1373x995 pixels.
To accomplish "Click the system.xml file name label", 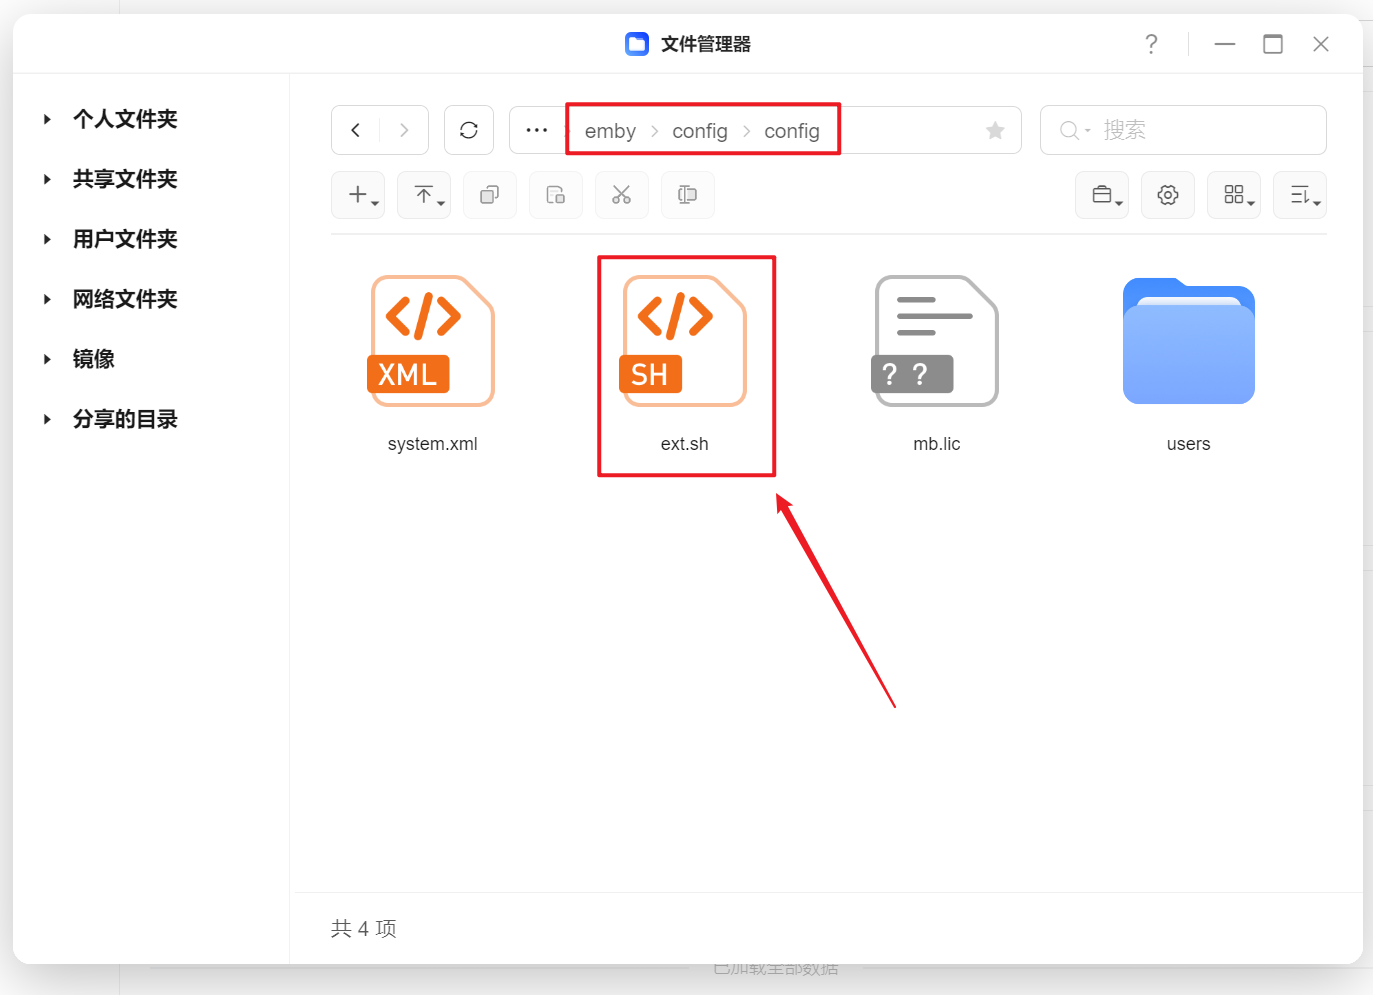I will [x=432, y=444].
